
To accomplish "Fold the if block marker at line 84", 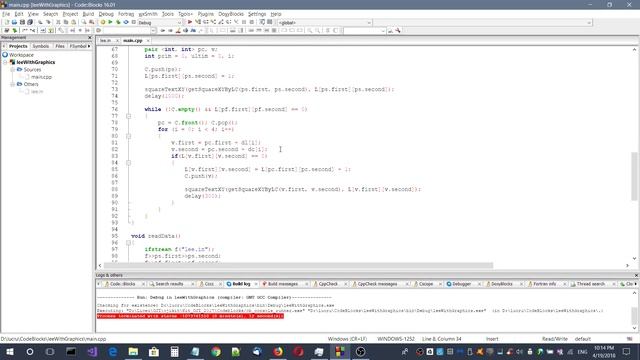I will pyautogui.click(x=128, y=163).
